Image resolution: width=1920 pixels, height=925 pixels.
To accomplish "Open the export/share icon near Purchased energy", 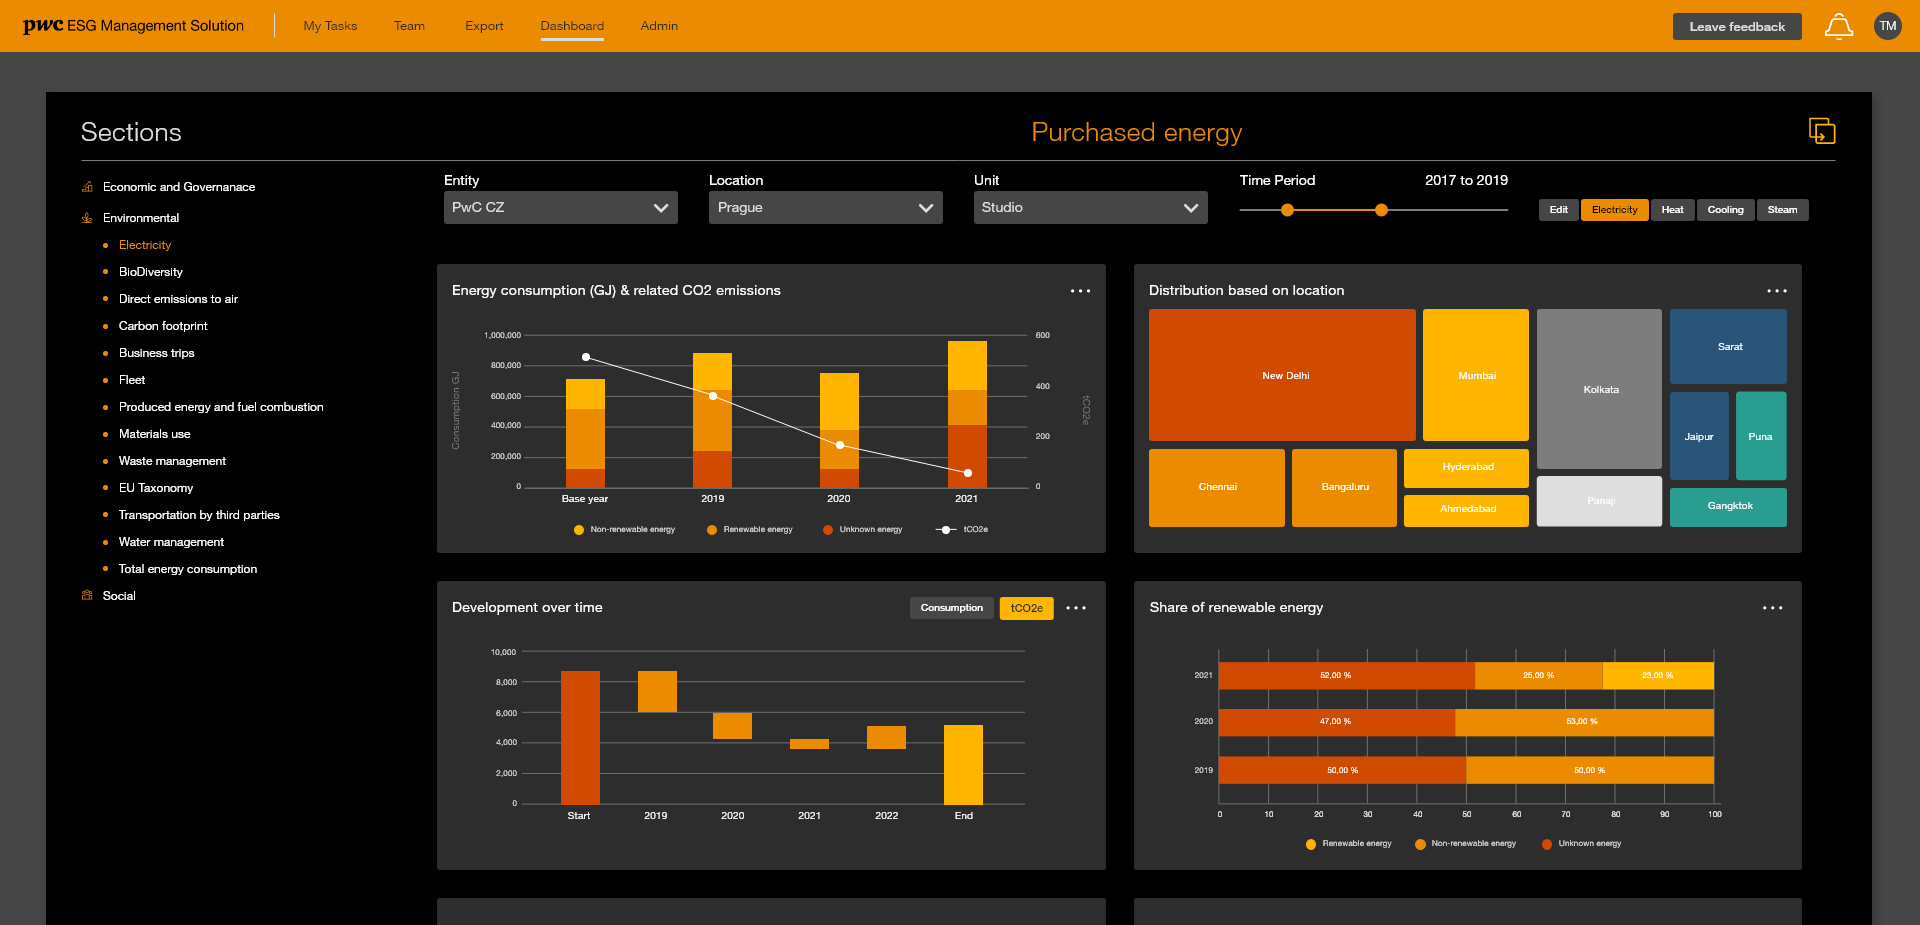I will click(x=1822, y=130).
